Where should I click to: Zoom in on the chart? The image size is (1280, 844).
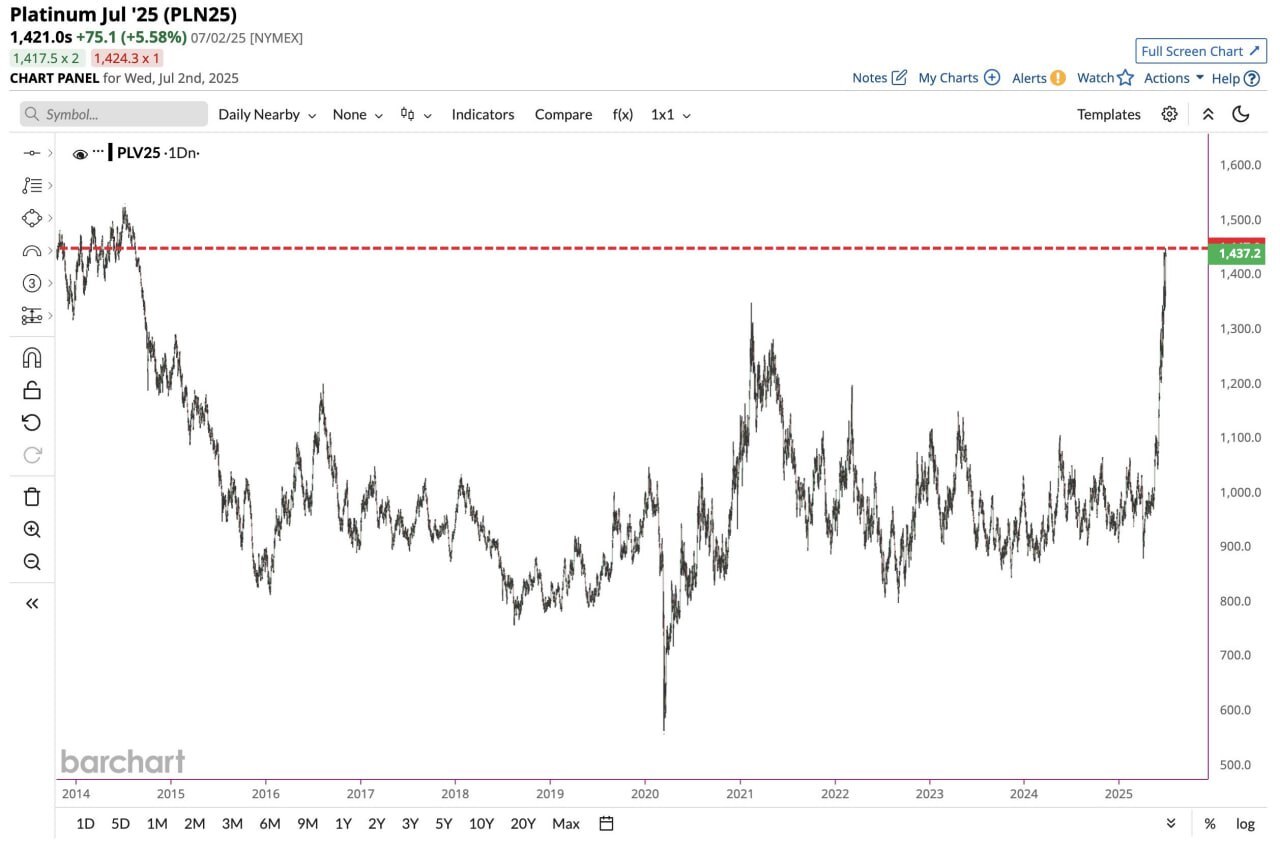(x=31, y=530)
